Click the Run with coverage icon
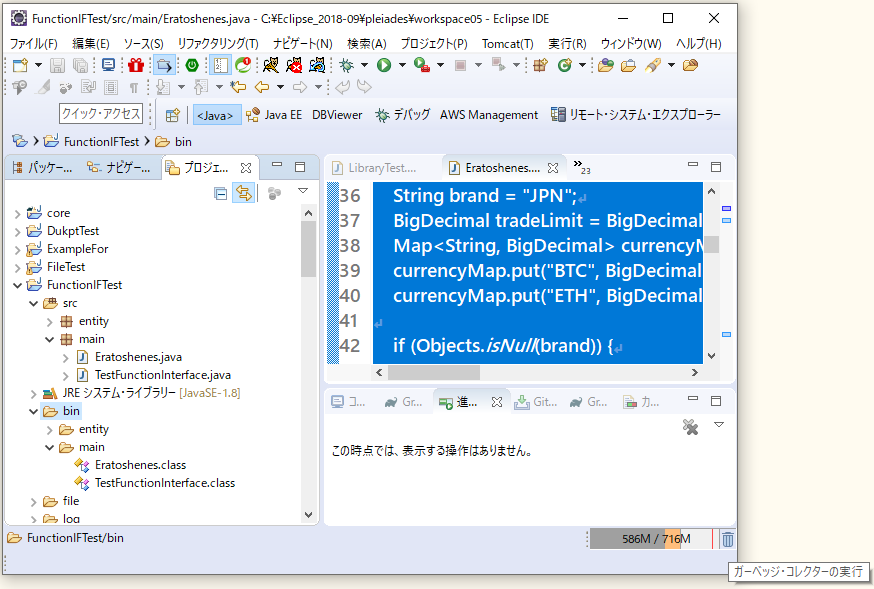 [x=422, y=66]
